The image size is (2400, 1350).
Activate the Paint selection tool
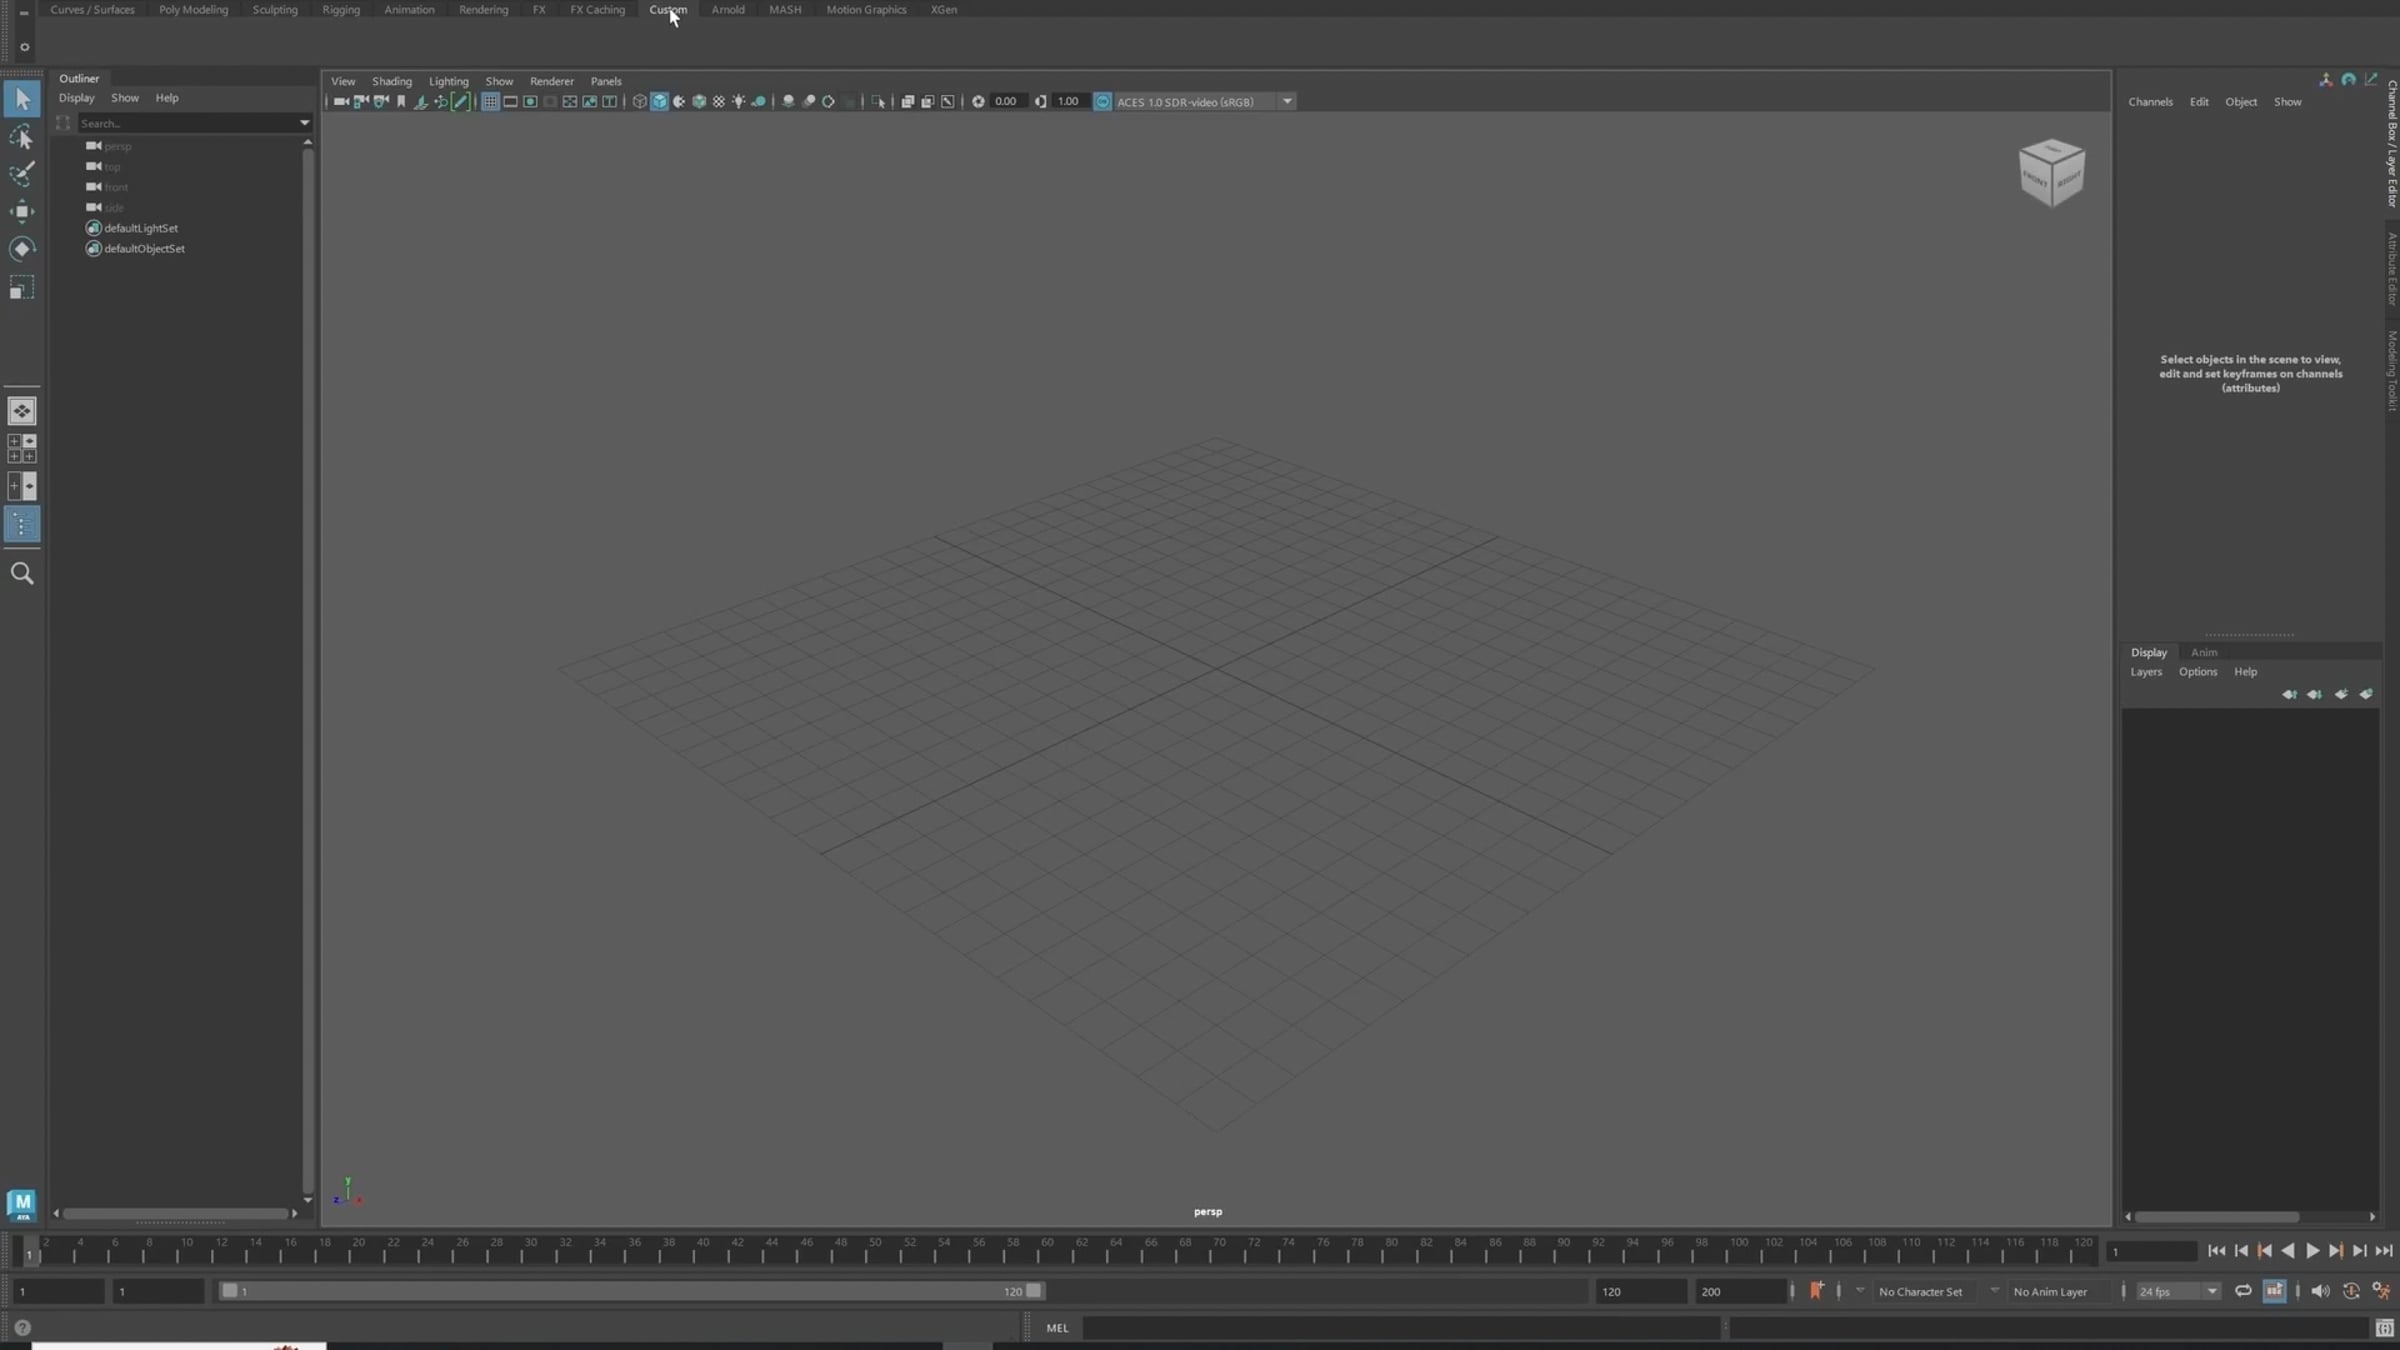(21, 174)
